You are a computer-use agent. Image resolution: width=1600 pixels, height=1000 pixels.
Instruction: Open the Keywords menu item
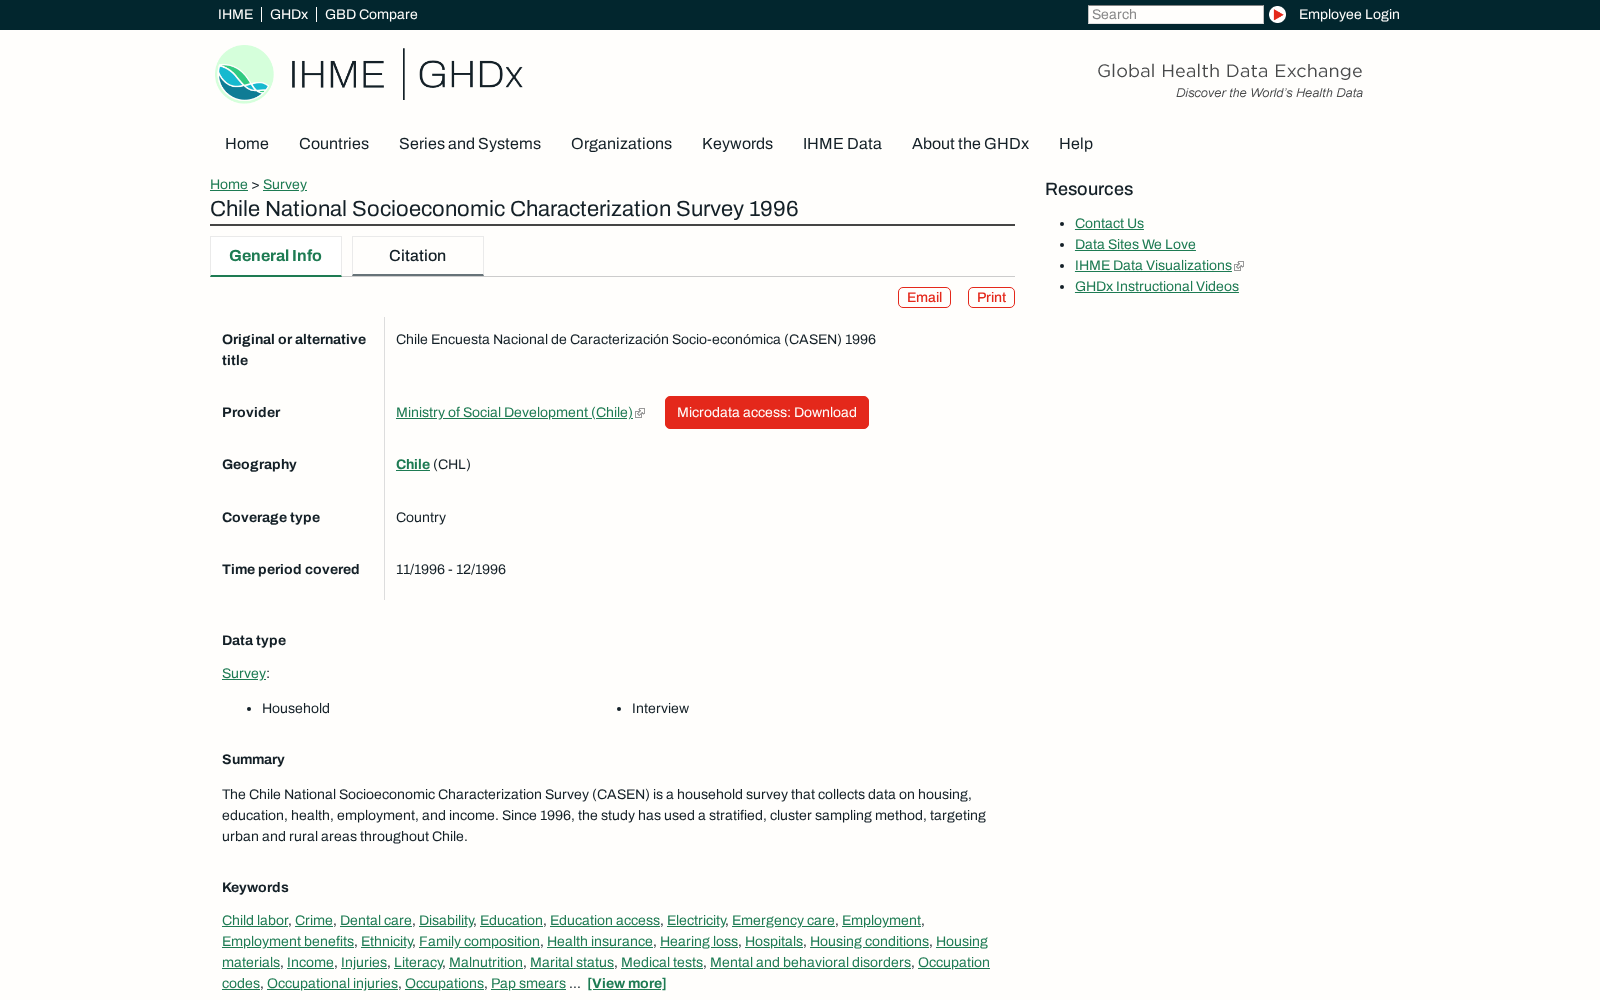pyautogui.click(x=737, y=144)
